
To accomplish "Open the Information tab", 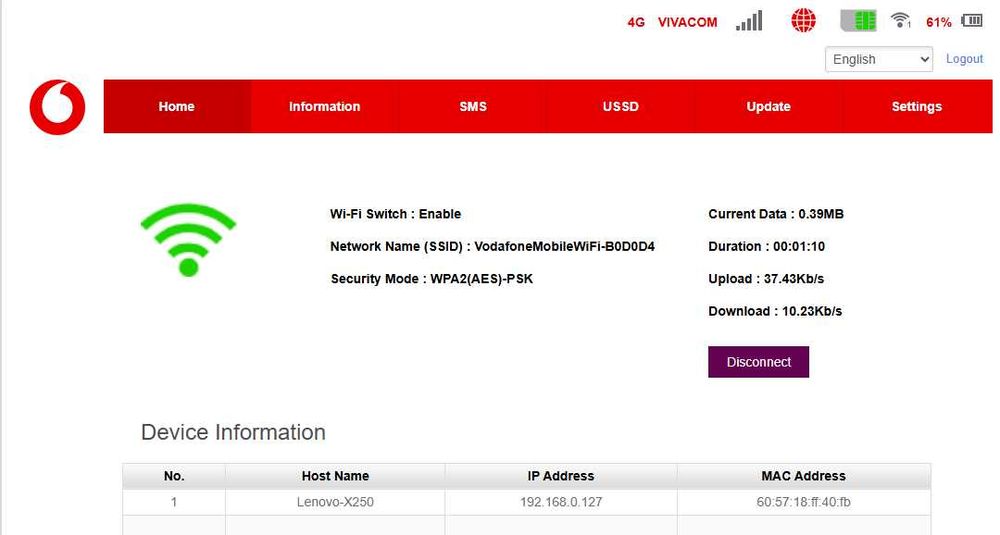I will (325, 106).
